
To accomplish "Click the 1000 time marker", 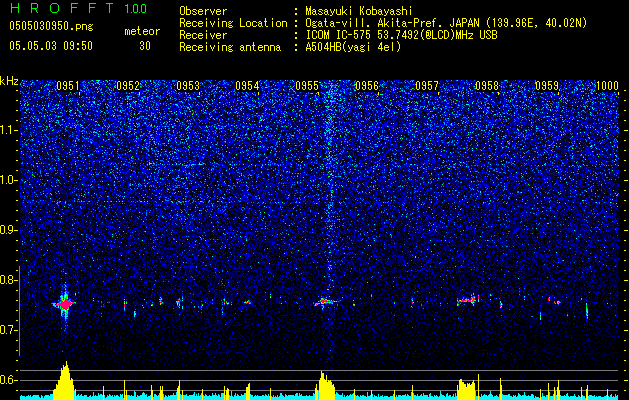I will 607,86.
